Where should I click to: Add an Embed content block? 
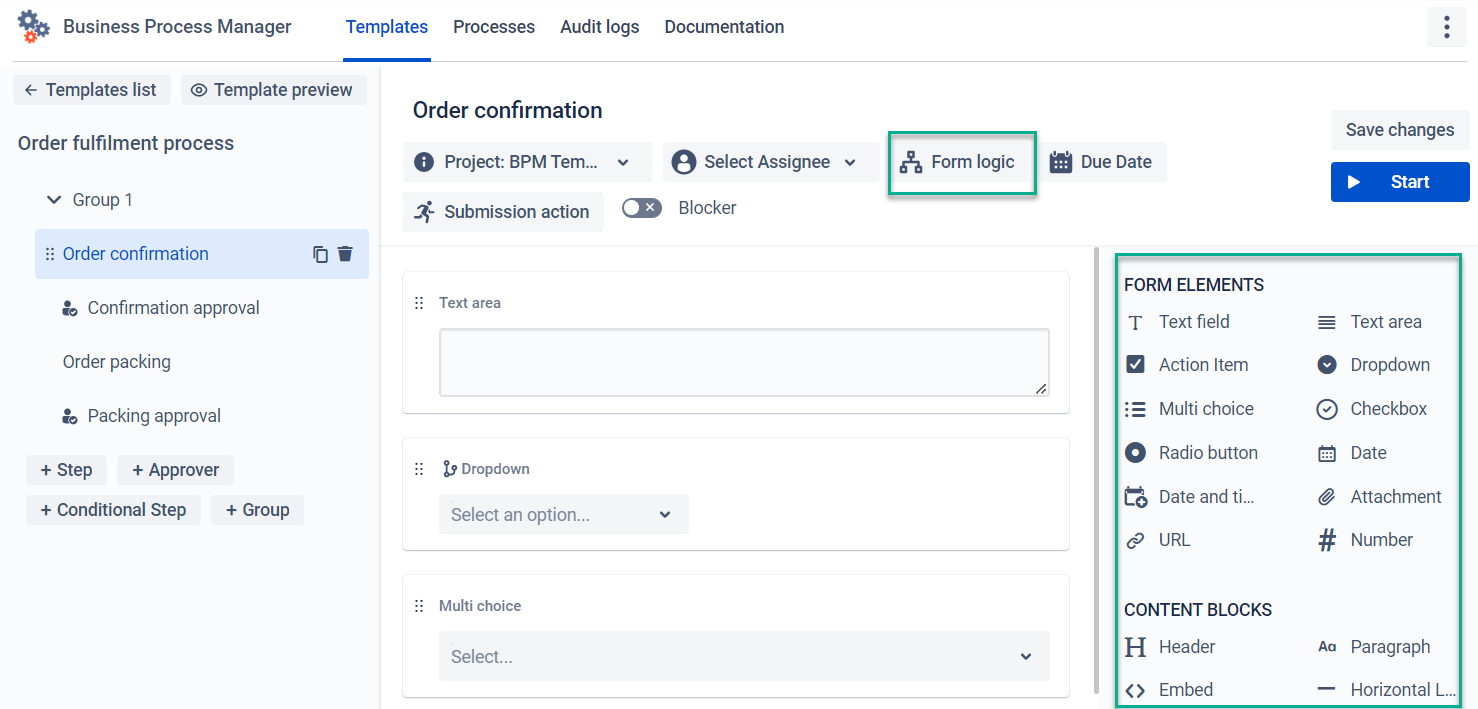(1184, 689)
